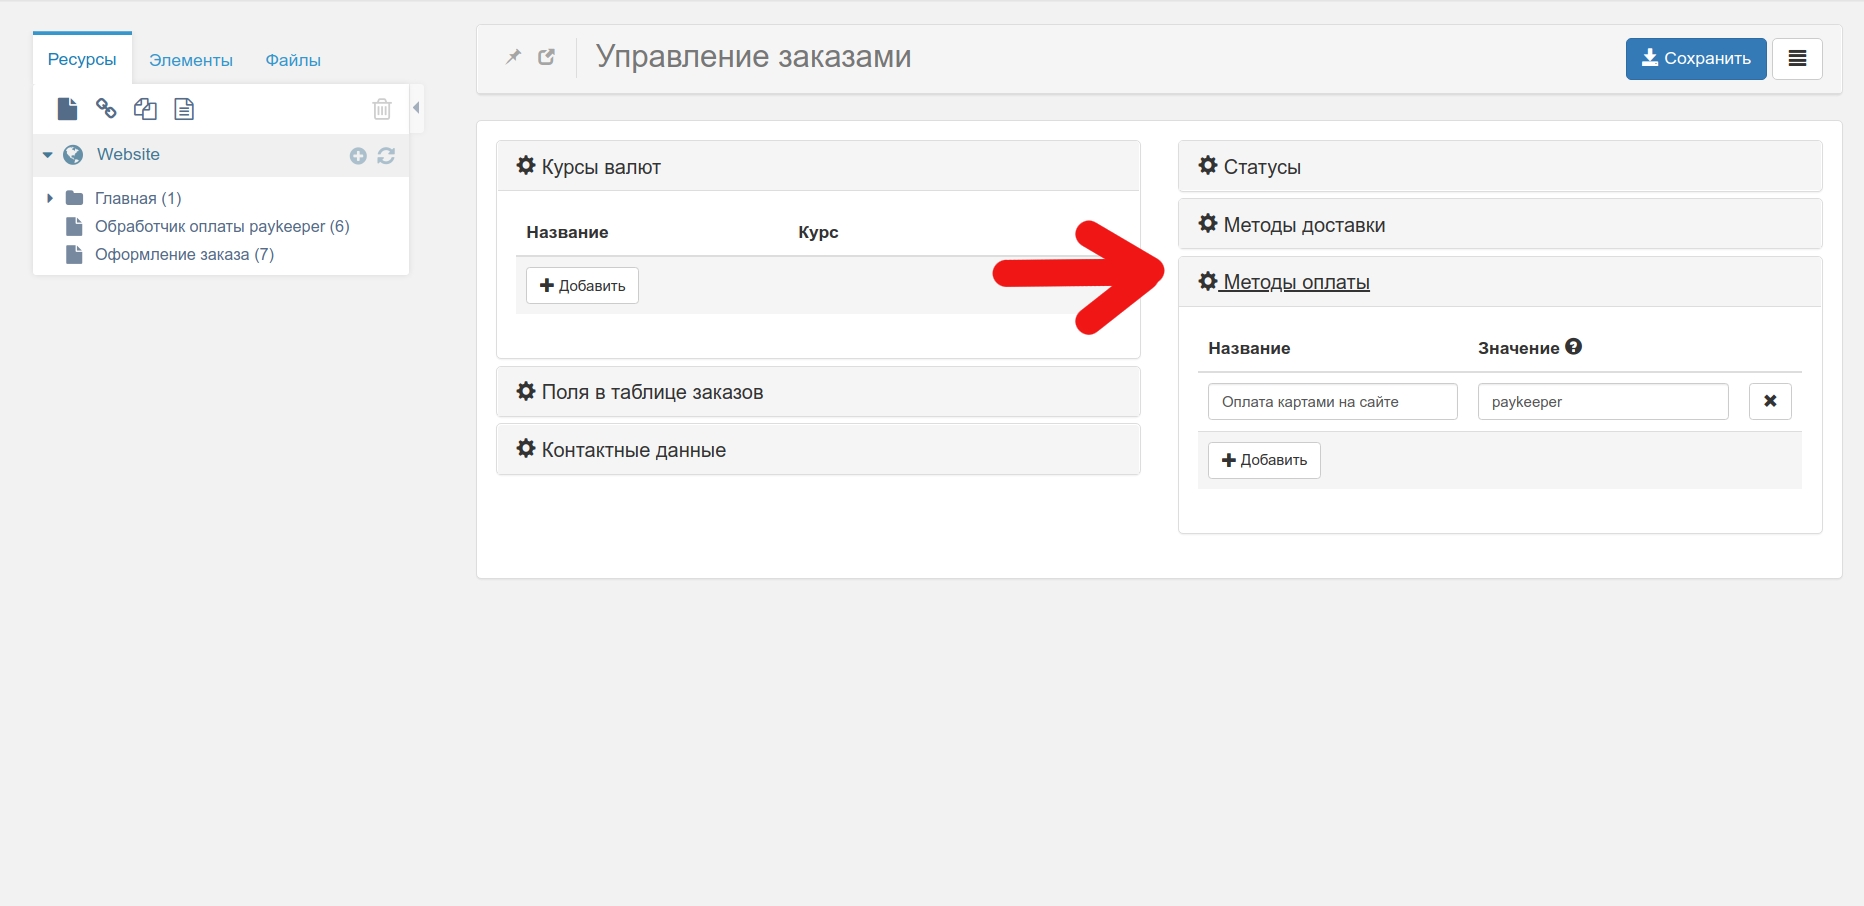This screenshot has height=906, width=1864.
Task: Expand the Главная folder
Action: [50, 198]
